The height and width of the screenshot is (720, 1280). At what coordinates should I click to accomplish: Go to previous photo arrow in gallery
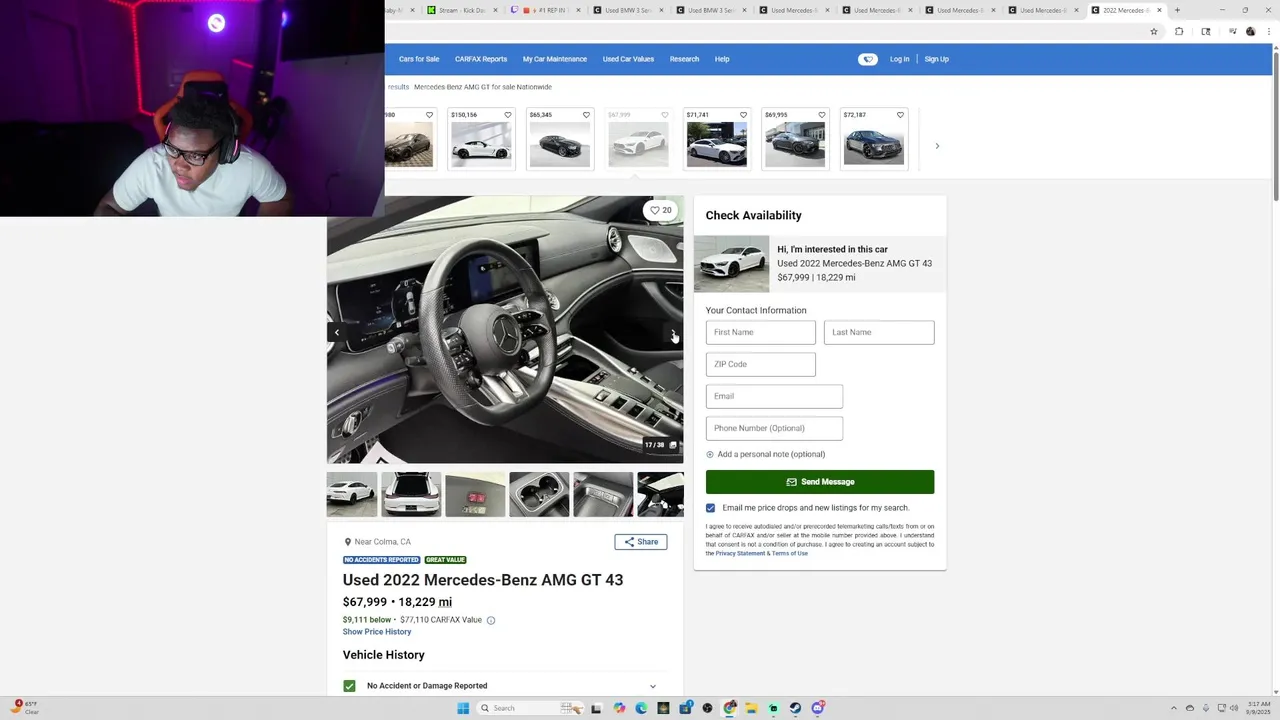(337, 332)
